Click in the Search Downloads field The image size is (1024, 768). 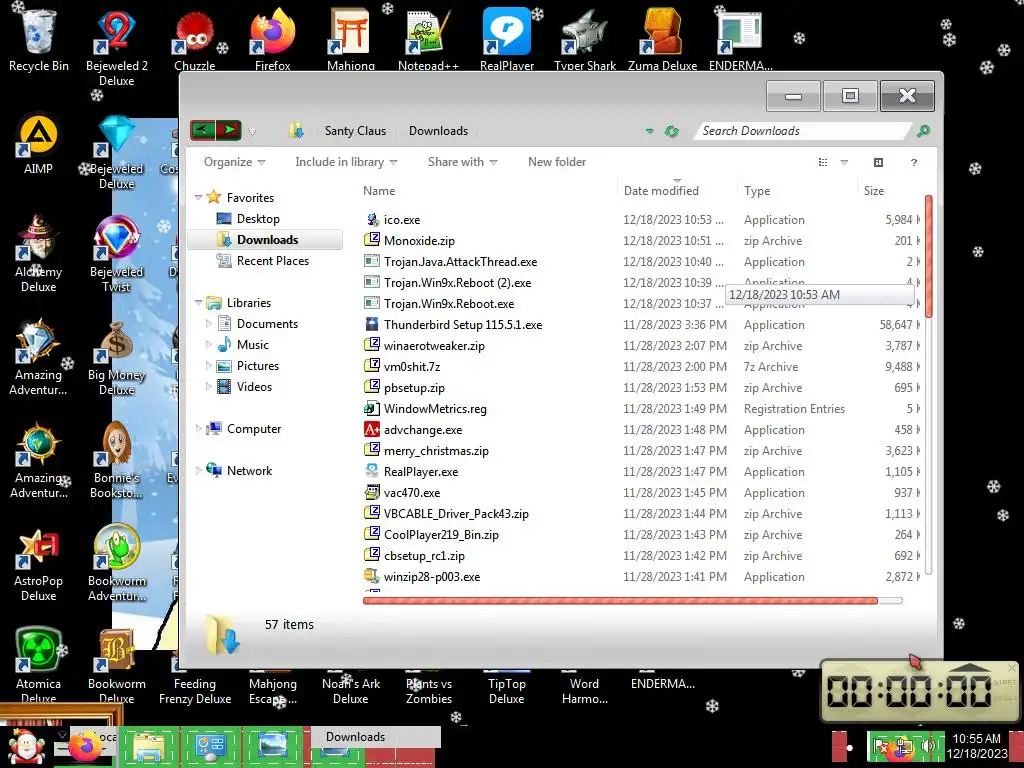click(803, 131)
